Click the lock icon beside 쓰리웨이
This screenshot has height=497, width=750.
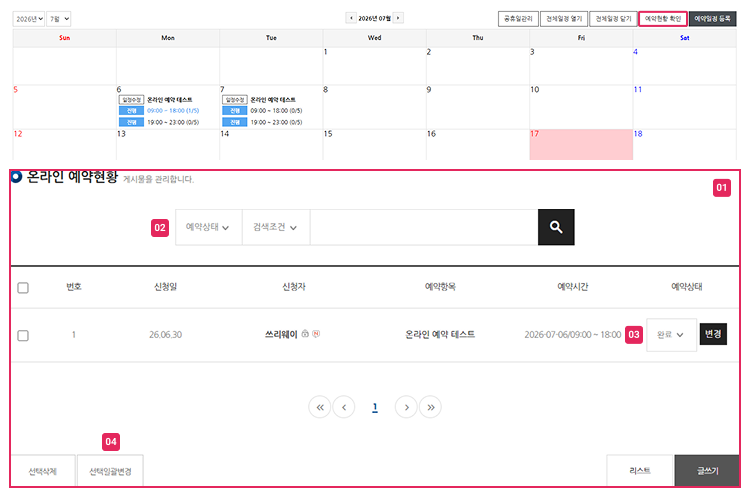click(305, 334)
